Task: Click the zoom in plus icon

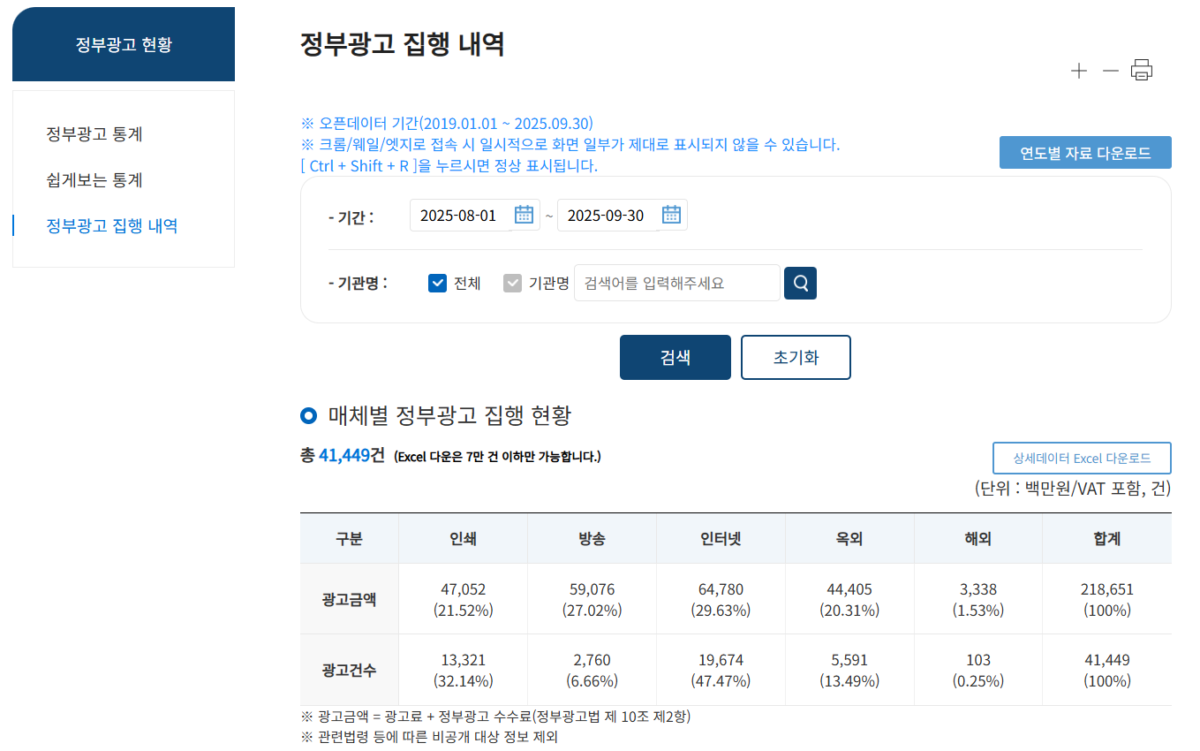Action: point(1078,71)
